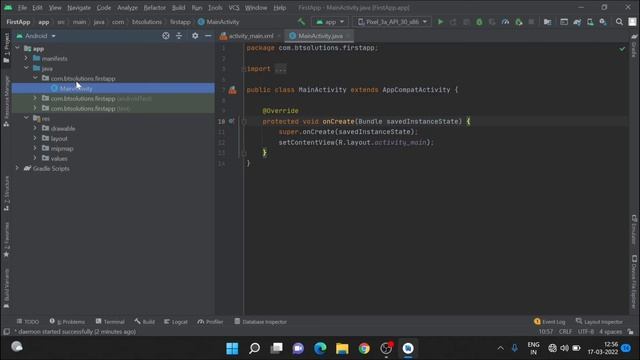The image size is (640, 360).
Task: Collapse the res folder
Action: point(27,118)
